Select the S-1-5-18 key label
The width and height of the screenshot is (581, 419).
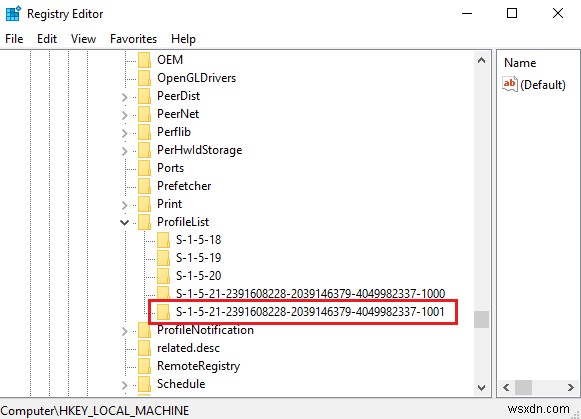click(x=199, y=240)
